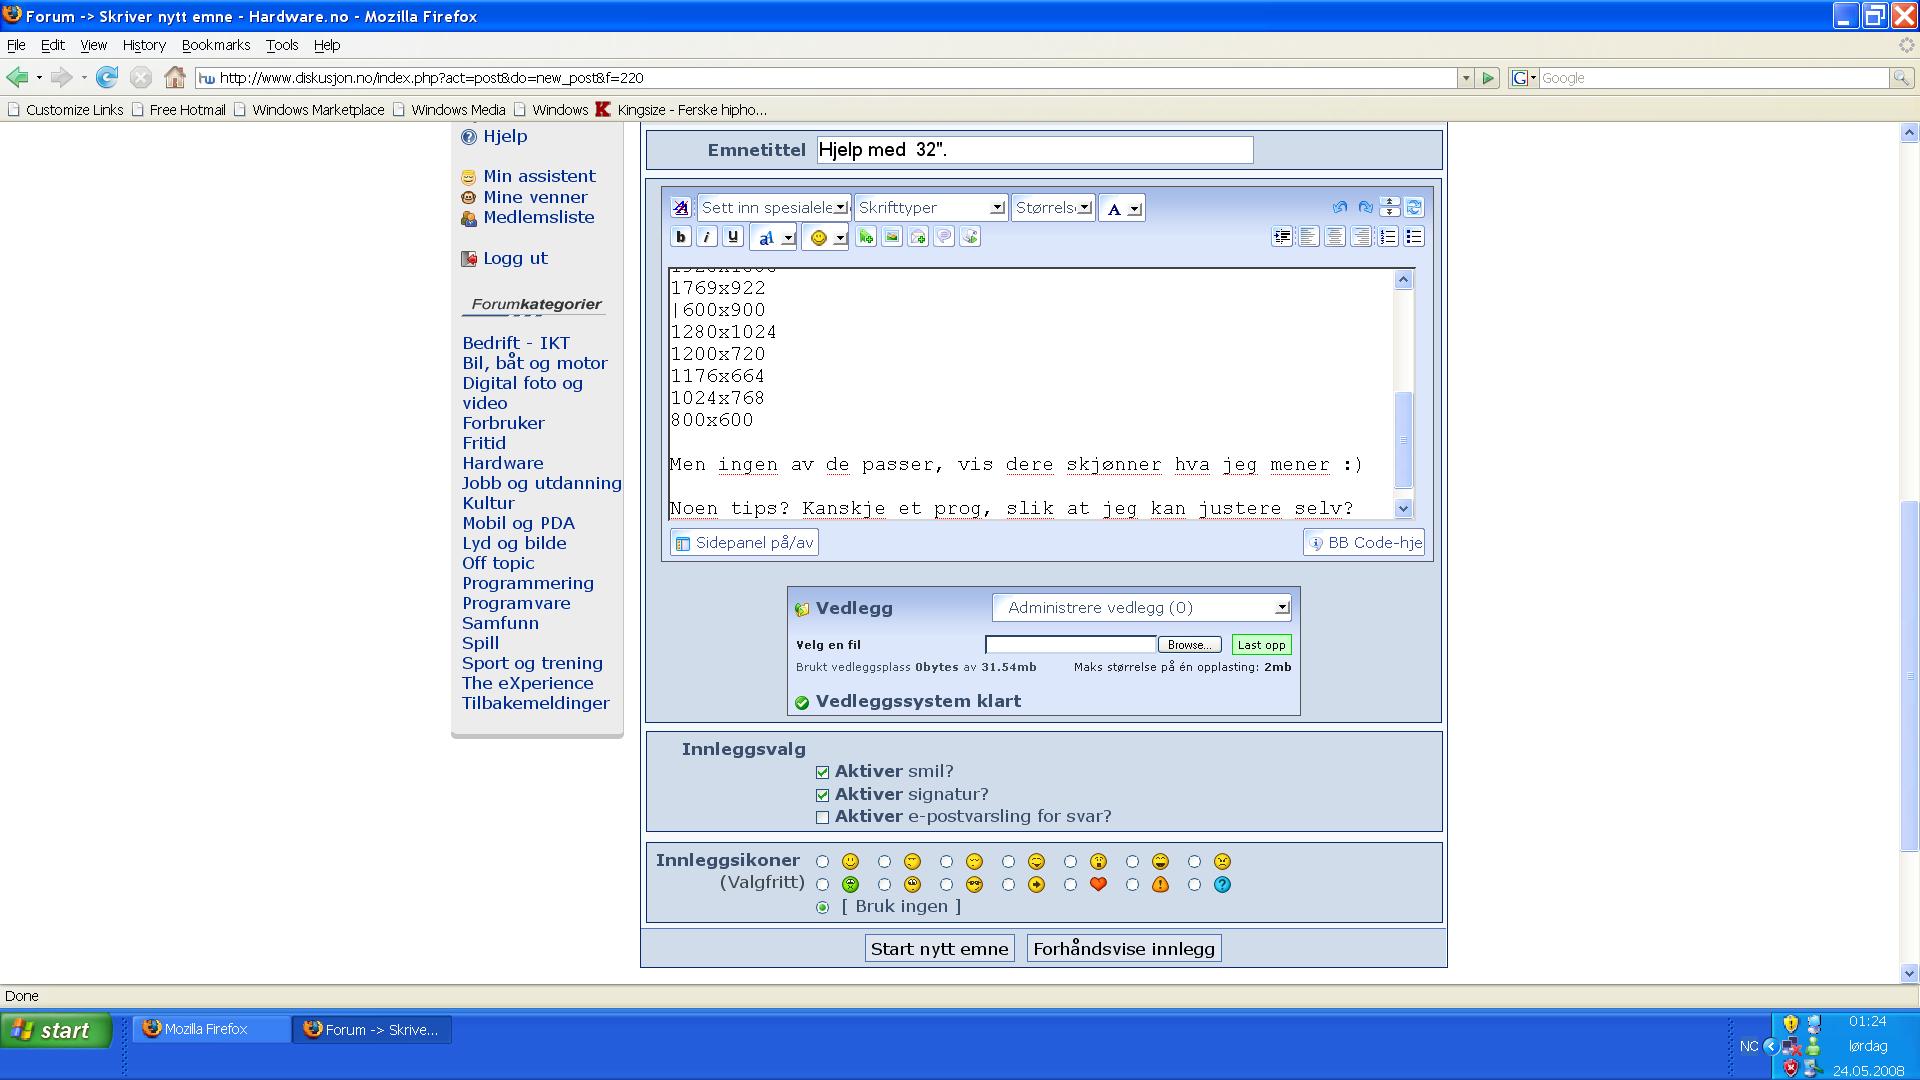Toggle bold text formatting
Screen dimensions: 1920x1080
pyautogui.click(x=681, y=237)
